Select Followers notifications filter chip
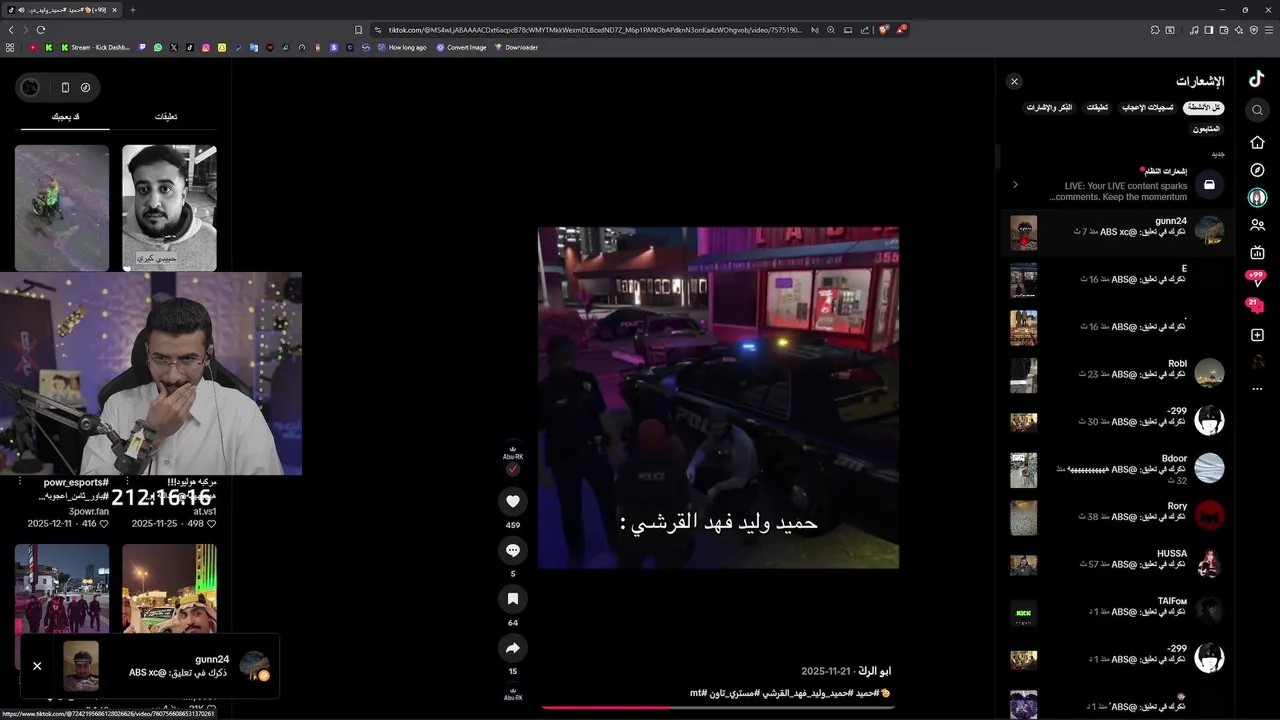Image resolution: width=1280 pixels, height=720 pixels. click(1206, 129)
